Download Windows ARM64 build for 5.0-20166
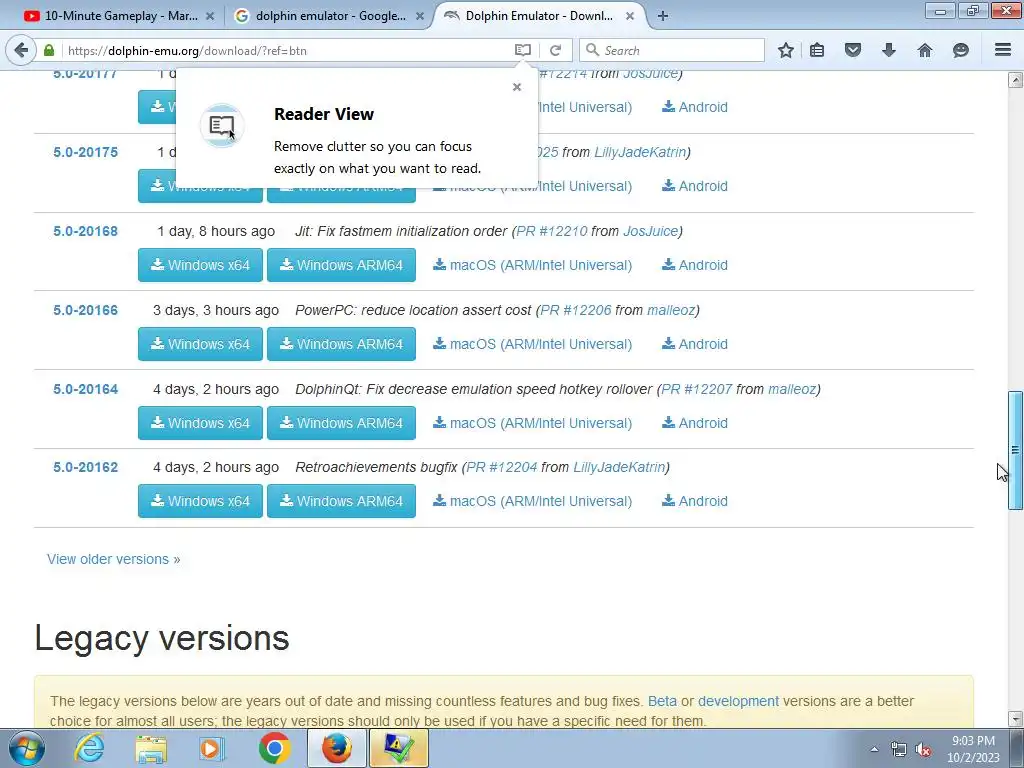Viewport: 1024px width, 768px height. click(x=342, y=344)
